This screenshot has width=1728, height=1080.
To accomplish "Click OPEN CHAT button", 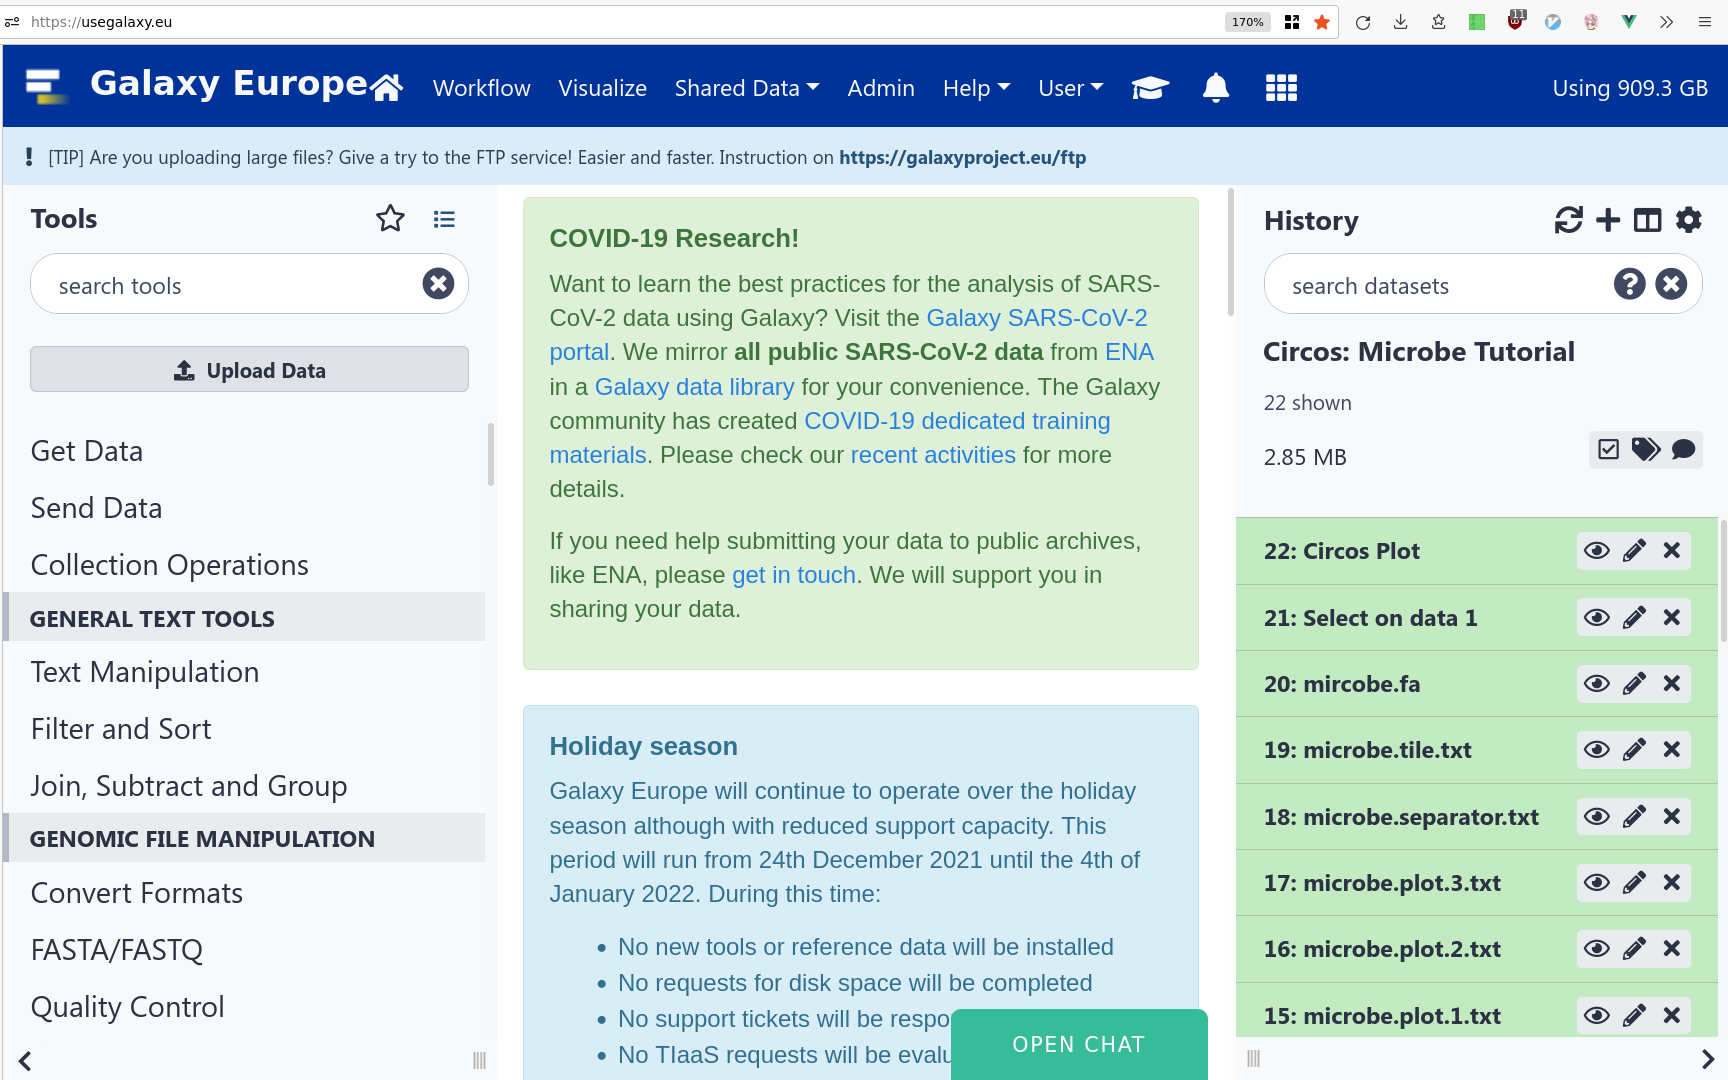I will coord(1079,1044).
